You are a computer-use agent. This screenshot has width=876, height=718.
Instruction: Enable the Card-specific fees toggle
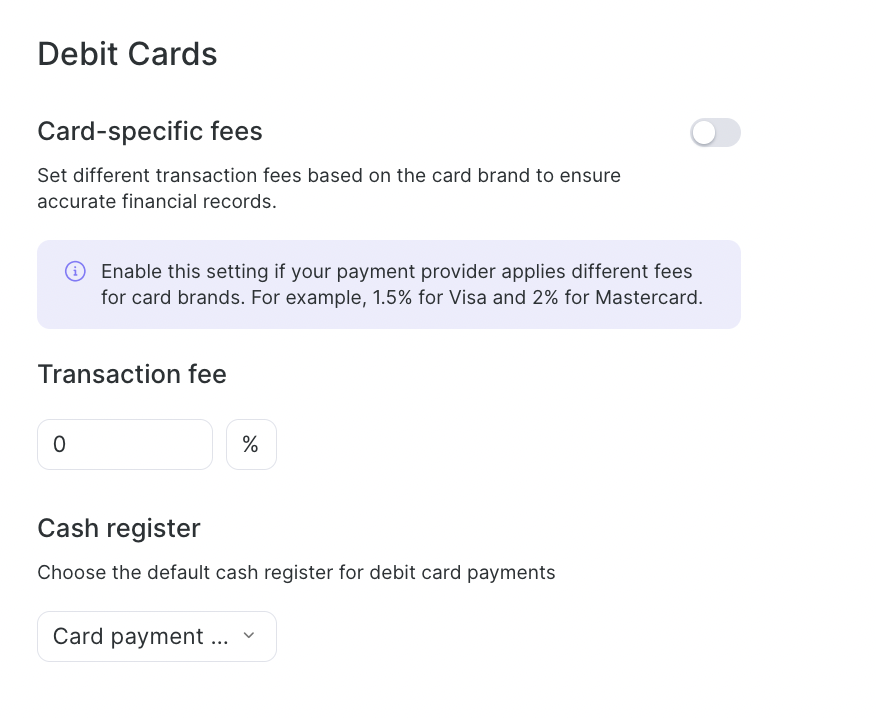tap(715, 132)
